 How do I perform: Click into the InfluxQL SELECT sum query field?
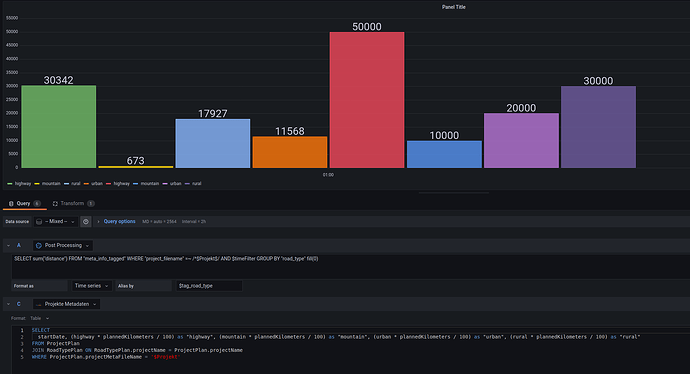[350, 266]
